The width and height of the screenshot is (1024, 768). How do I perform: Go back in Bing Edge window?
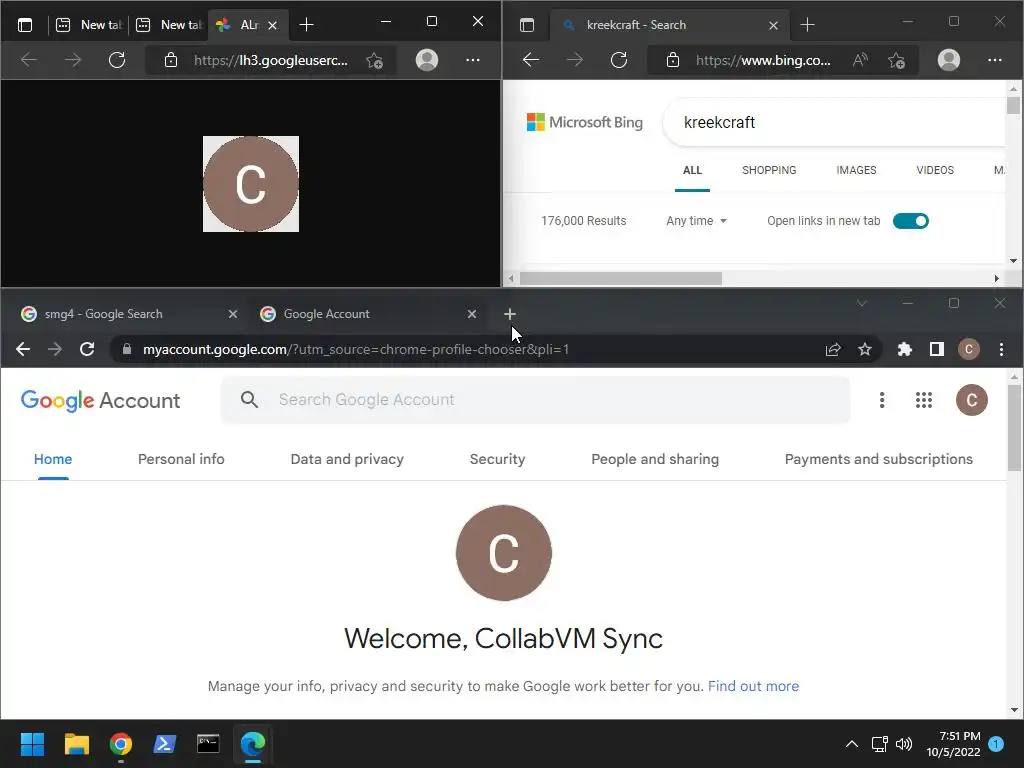pyautogui.click(x=531, y=60)
